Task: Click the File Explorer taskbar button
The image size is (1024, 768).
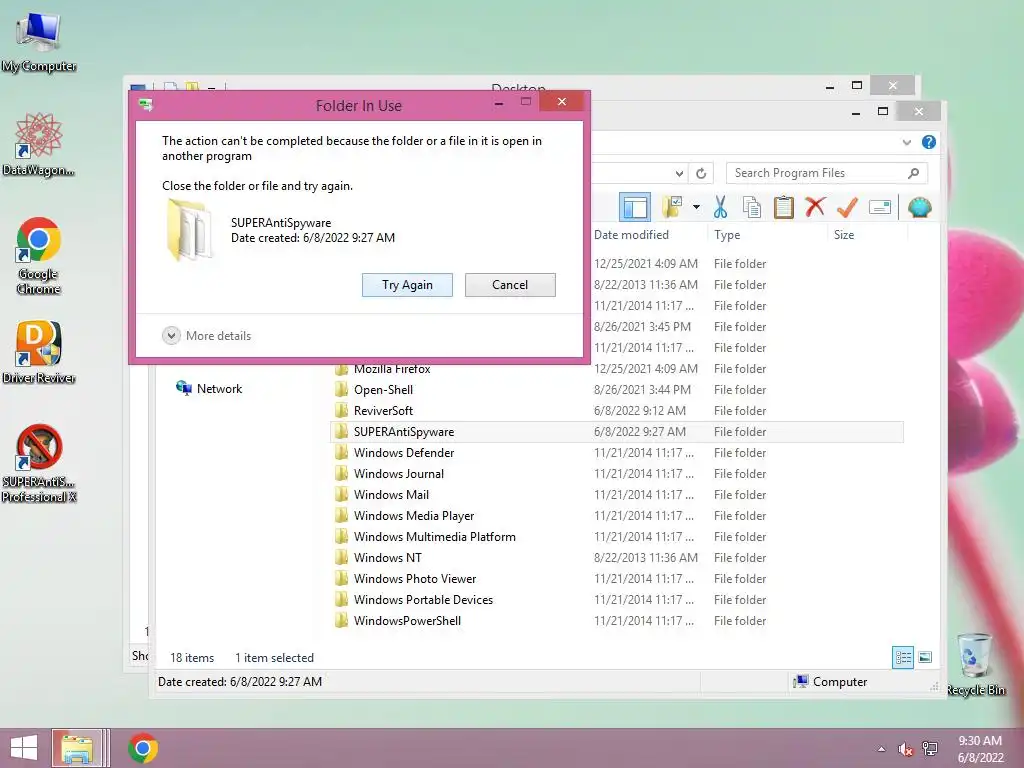Action: pos(80,748)
